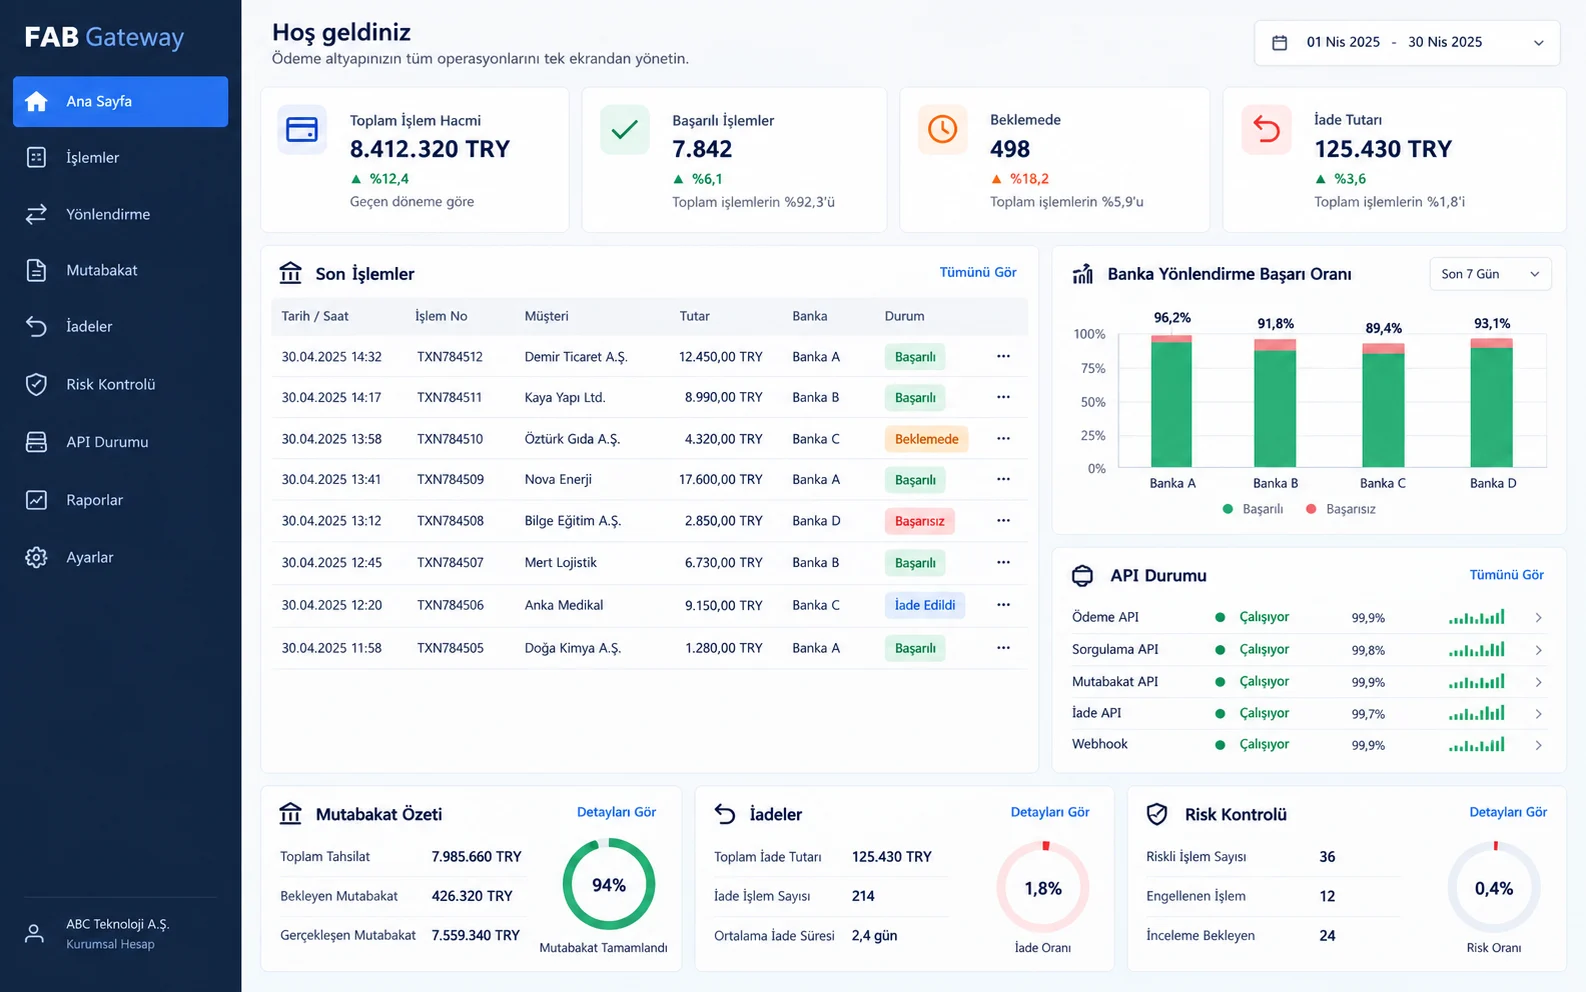Click the Banka C bar in chart

coord(1384,405)
